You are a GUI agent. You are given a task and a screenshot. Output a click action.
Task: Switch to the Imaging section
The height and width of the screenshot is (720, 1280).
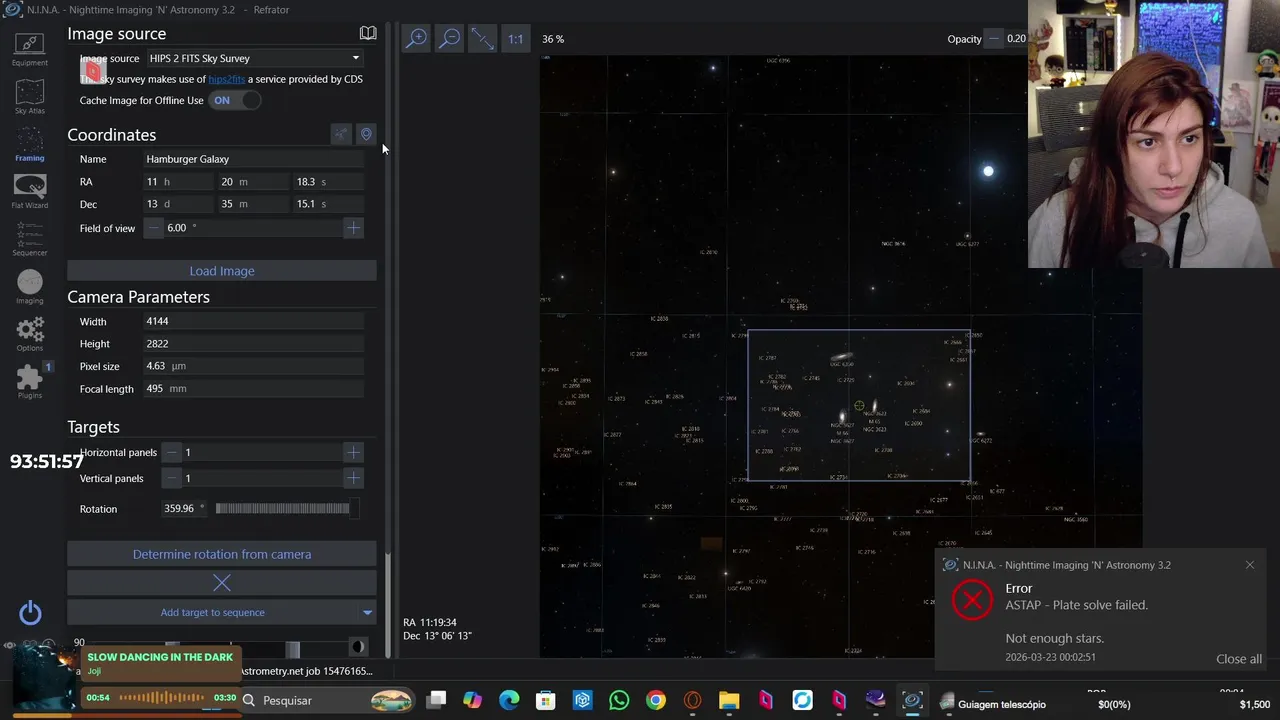pyautogui.click(x=30, y=287)
